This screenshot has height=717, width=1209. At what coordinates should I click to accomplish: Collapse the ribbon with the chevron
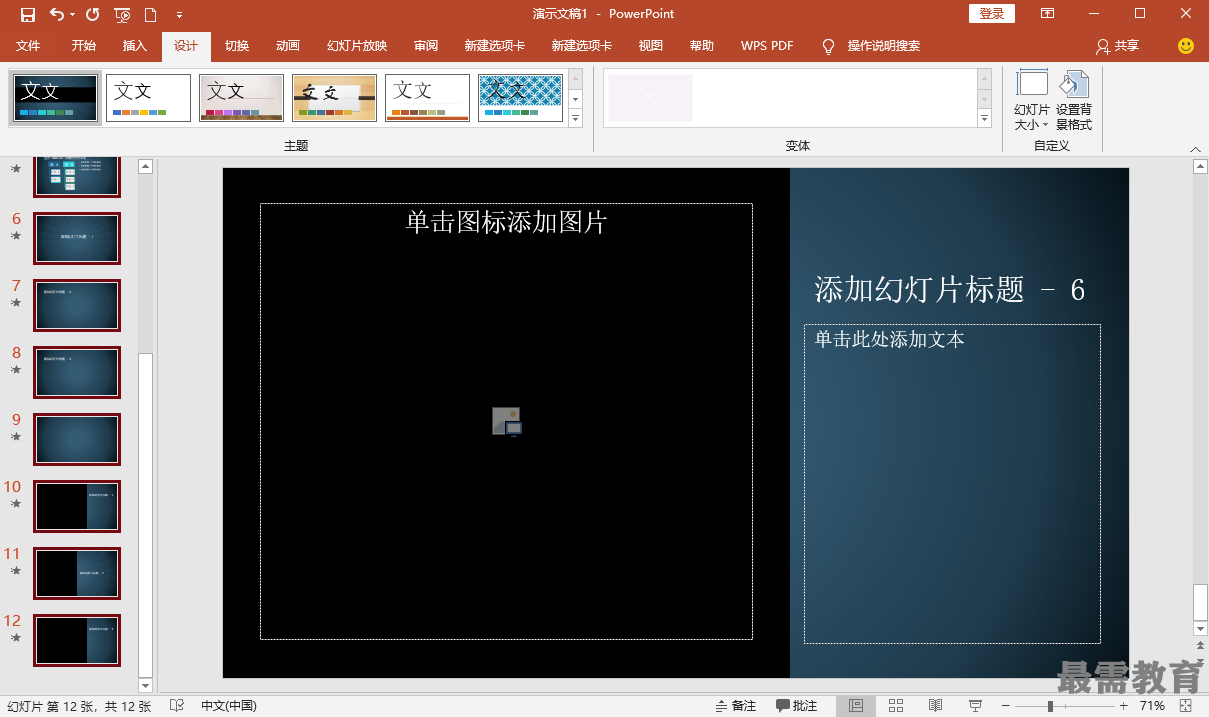(x=1195, y=149)
